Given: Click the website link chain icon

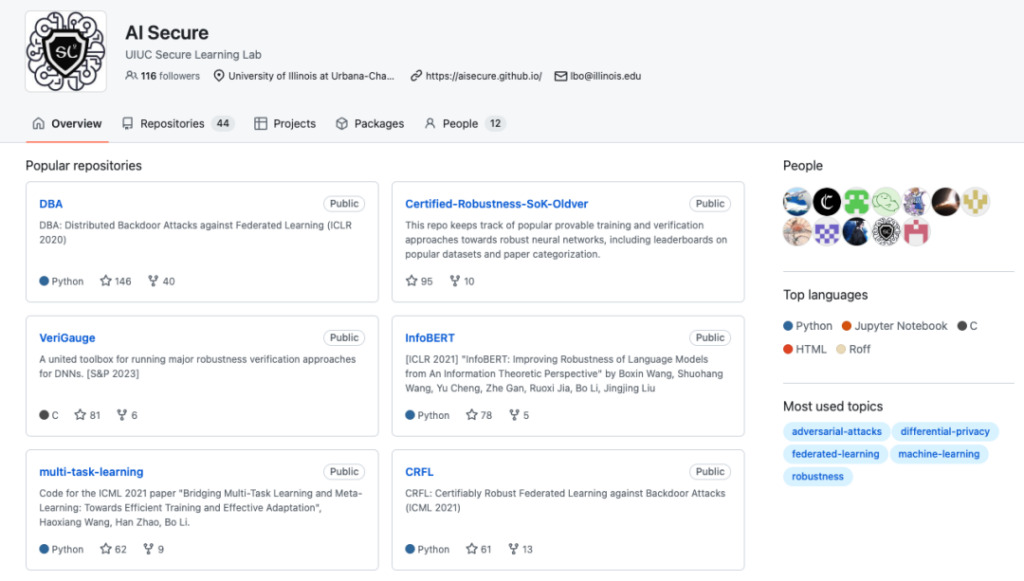Looking at the screenshot, I should point(416,76).
